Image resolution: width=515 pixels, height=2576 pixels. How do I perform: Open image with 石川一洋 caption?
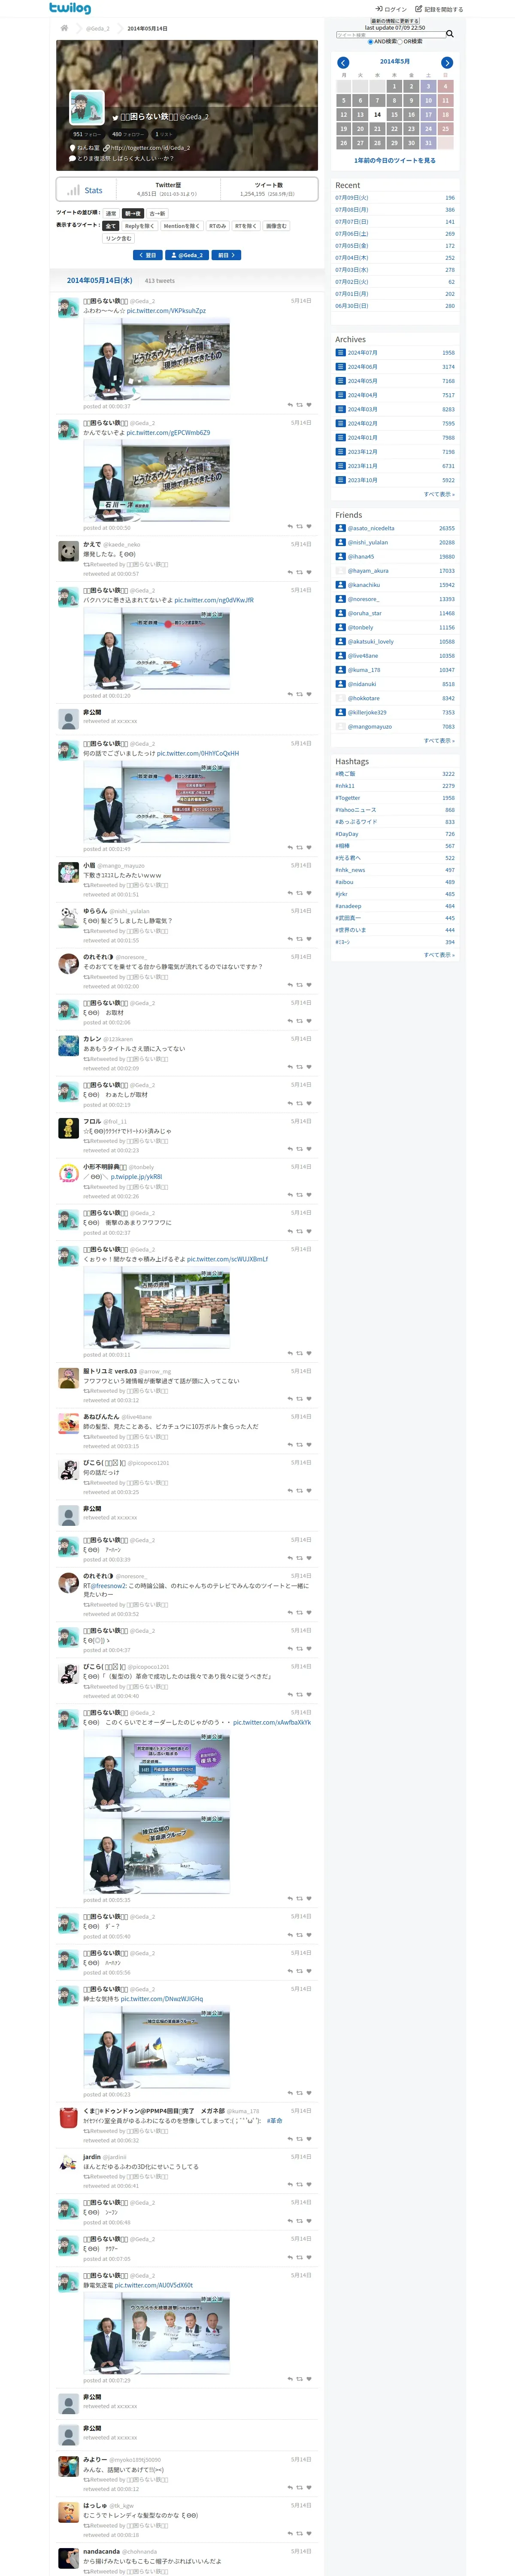pos(156,481)
